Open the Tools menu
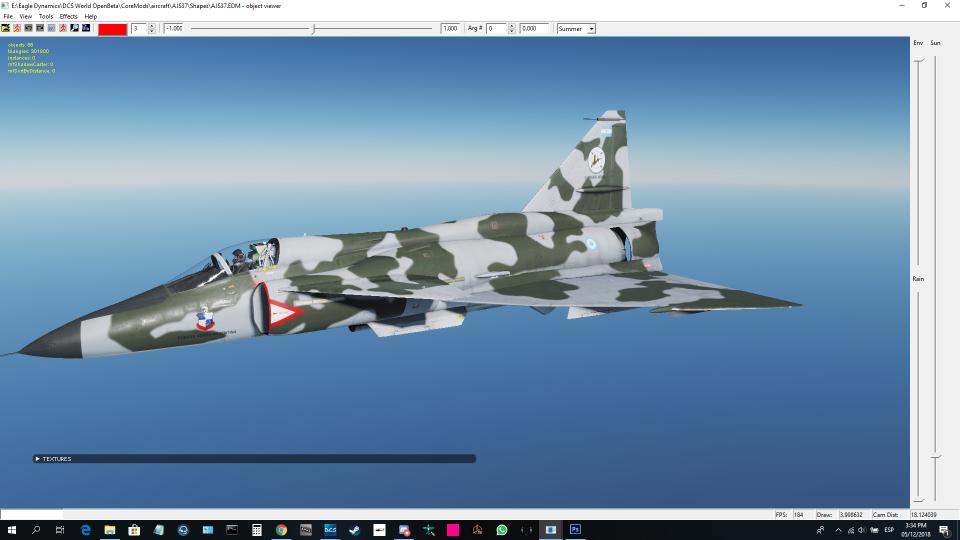Viewport: 960px width, 540px height. point(46,17)
